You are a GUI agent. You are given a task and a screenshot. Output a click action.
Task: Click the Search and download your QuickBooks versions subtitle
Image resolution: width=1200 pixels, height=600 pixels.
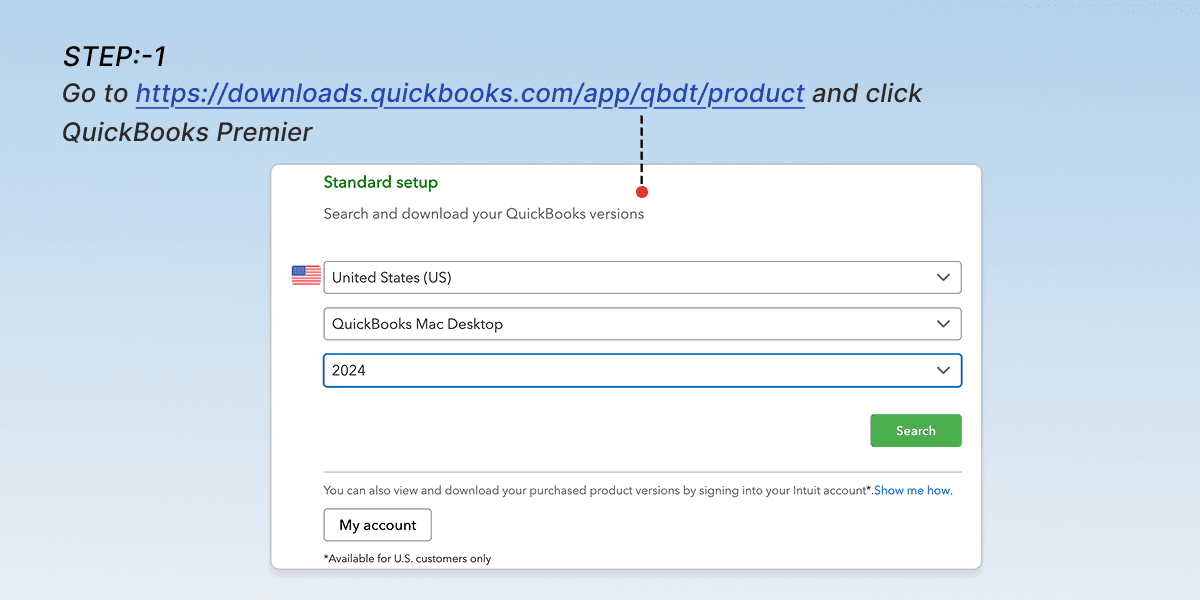pos(484,214)
